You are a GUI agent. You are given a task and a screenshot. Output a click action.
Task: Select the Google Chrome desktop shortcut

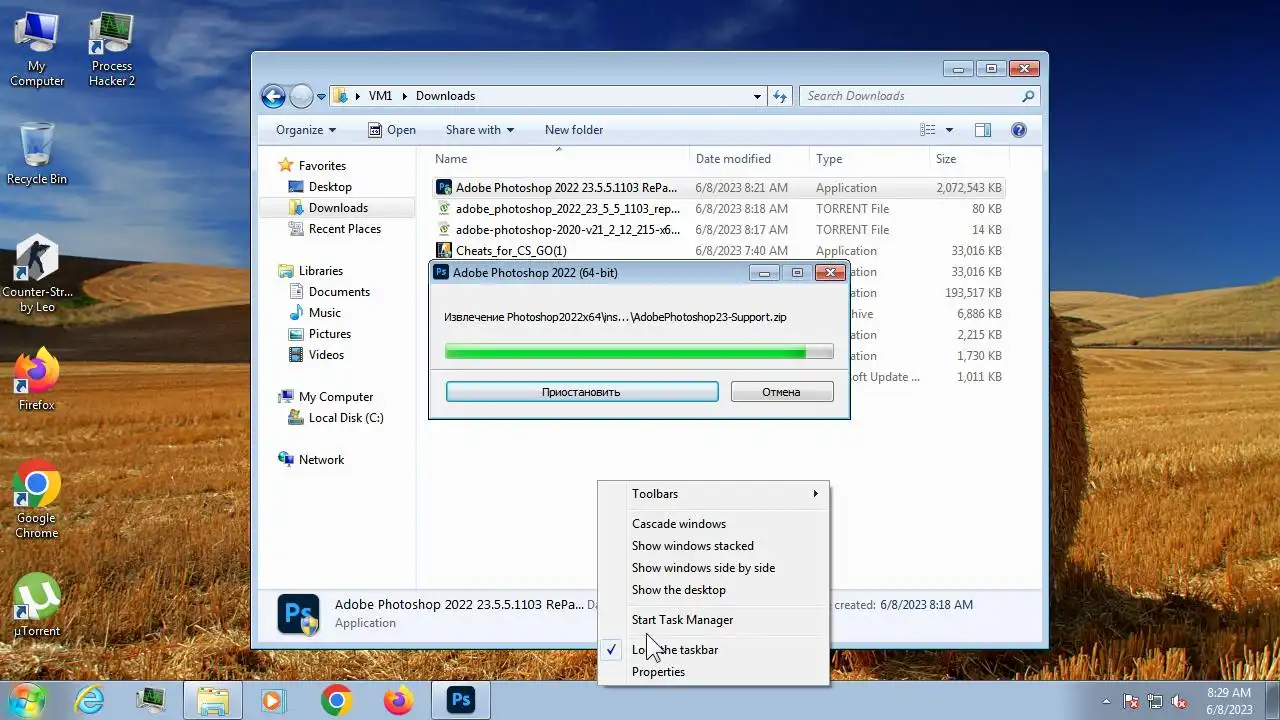37,500
